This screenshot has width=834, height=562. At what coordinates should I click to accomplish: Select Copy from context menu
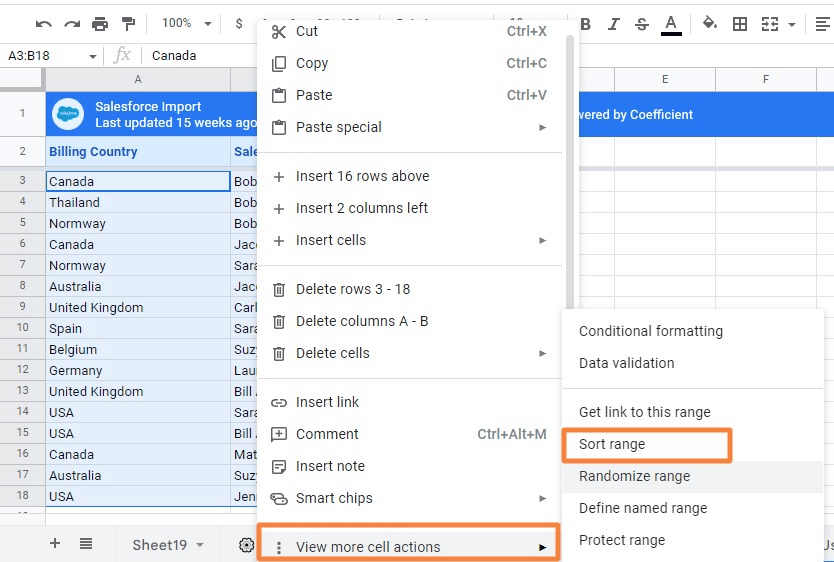[x=409, y=63]
